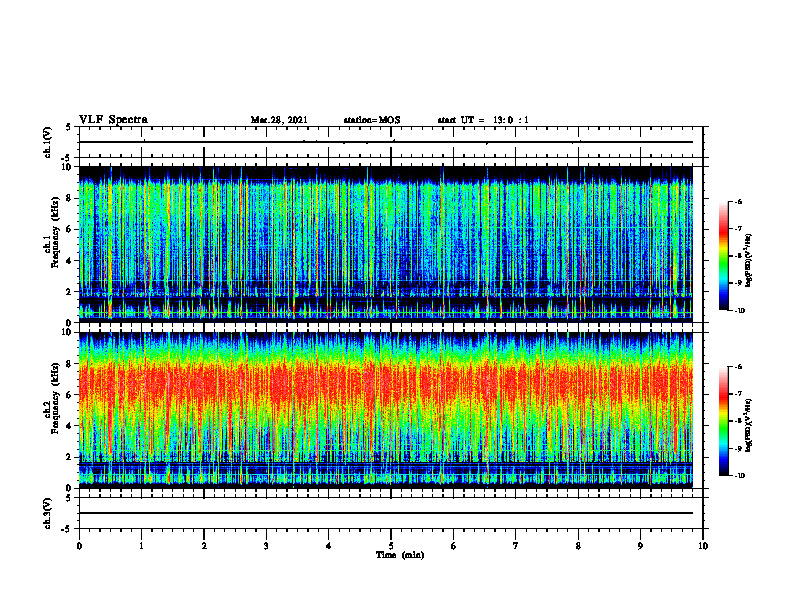The width and height of the screenshot is (792, 612).
Task: Click time axis tick label "6"
Action: (454, 546)
